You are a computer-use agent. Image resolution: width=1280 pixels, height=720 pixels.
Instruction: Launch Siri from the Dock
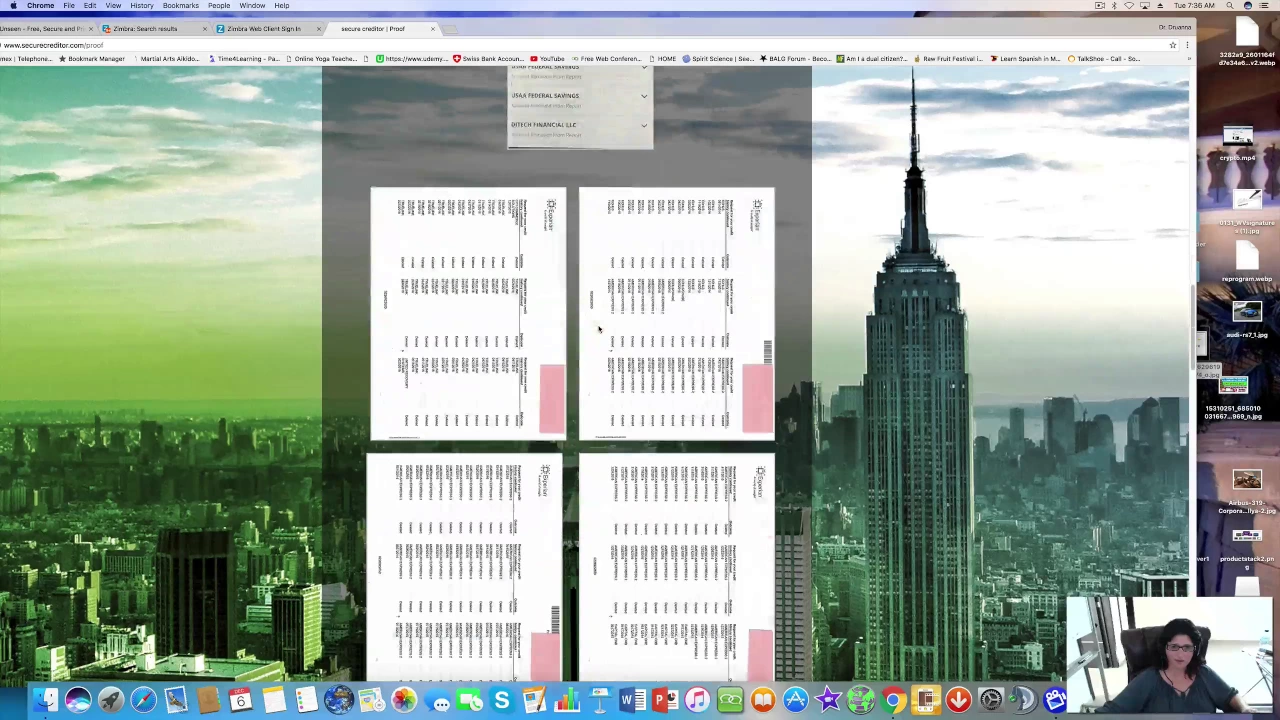[78, 700]
